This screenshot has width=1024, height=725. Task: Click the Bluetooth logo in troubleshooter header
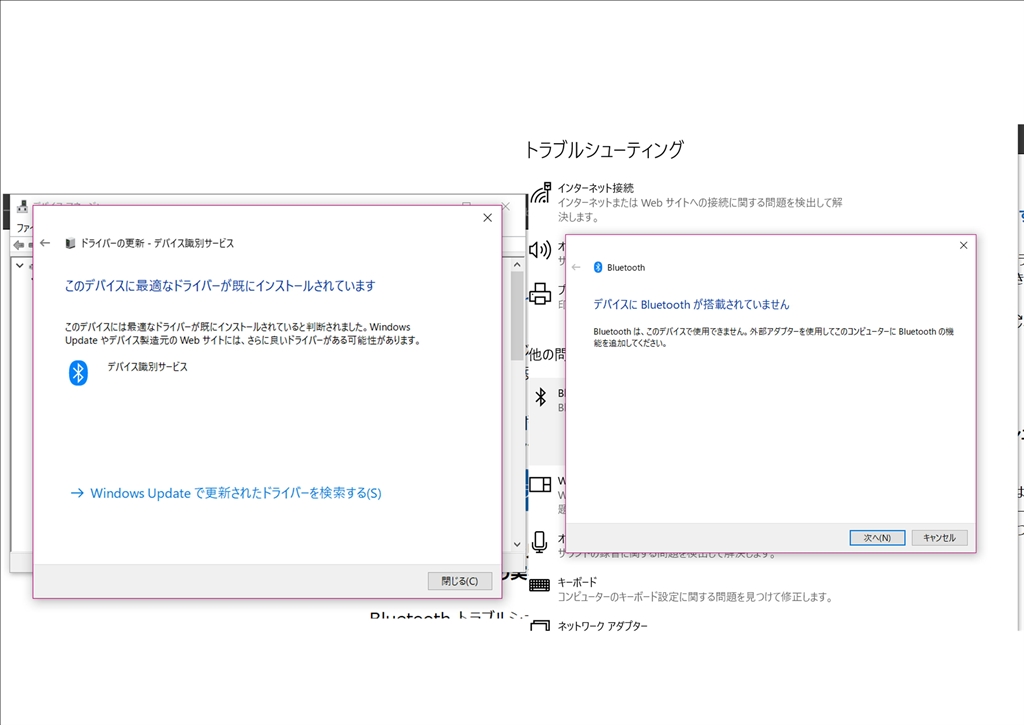tap(598, 267)
